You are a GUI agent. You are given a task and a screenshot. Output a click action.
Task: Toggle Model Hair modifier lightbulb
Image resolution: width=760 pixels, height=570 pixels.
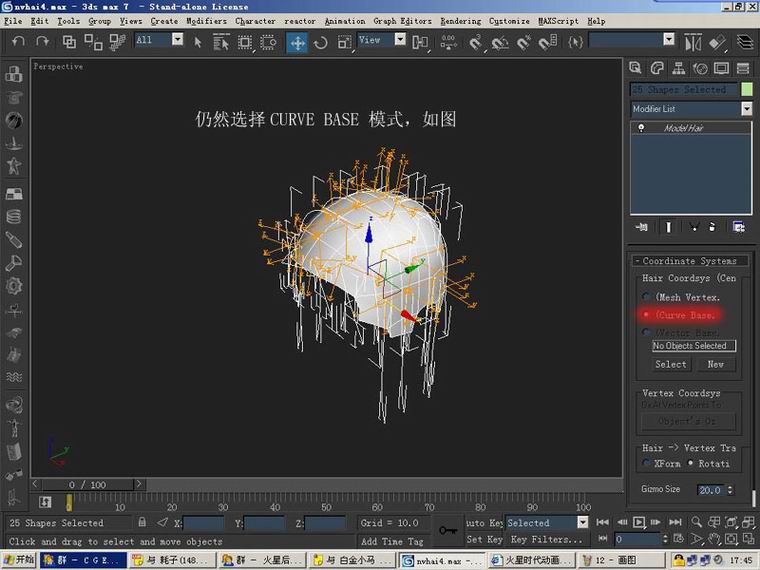(641, 128)
